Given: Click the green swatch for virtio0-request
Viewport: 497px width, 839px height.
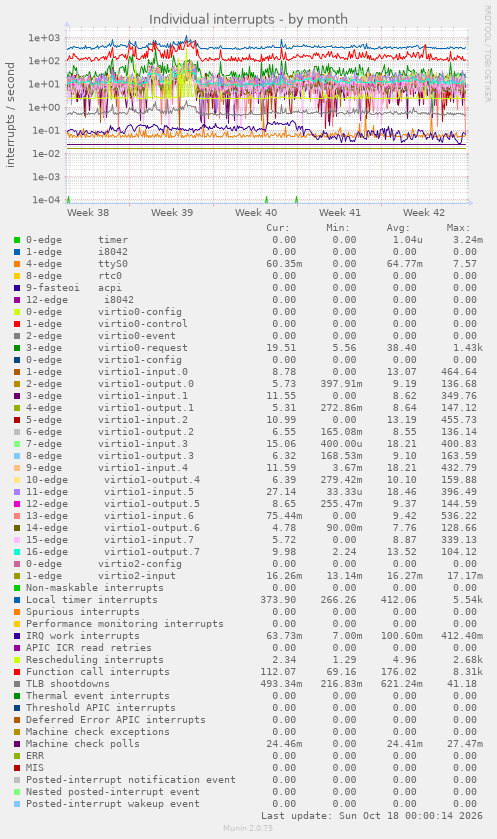Looking at the screenshot, I should 17,348.
